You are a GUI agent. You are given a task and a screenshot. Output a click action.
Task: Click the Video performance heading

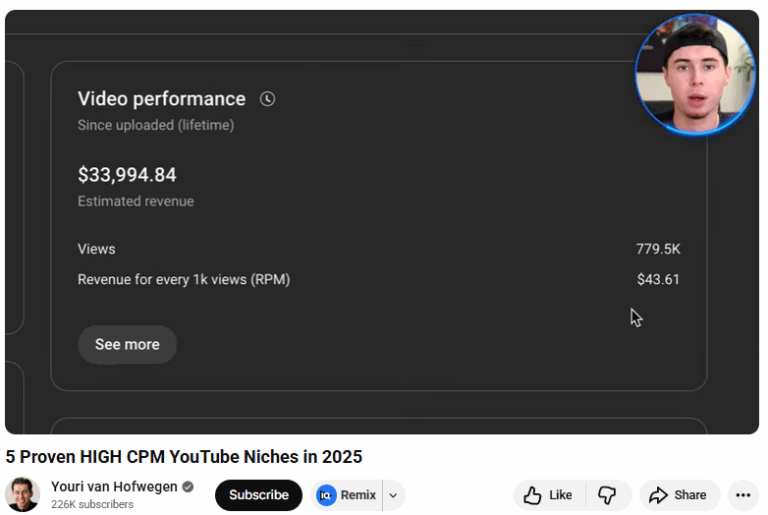click(x=161, y=99)
